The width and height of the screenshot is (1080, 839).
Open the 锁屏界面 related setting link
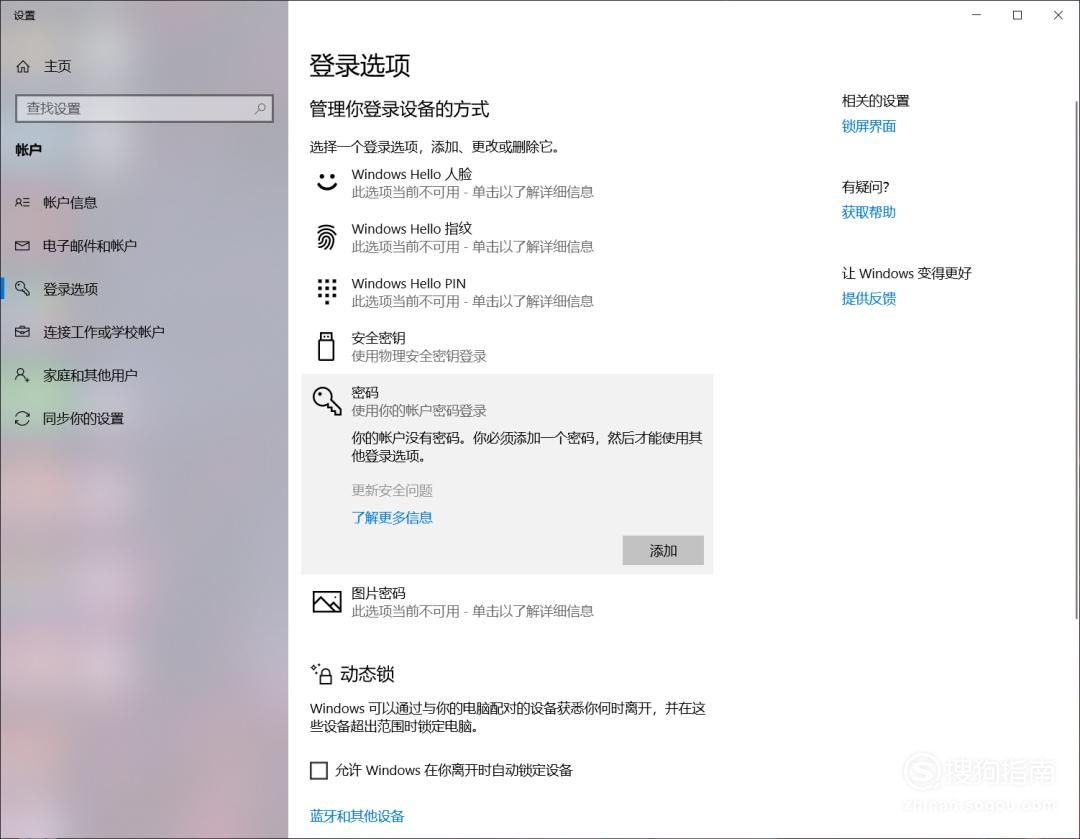coord(869,126)
